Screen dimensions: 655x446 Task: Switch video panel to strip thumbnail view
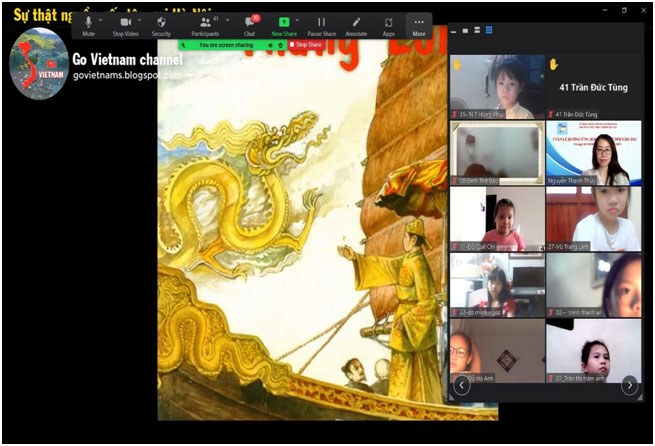click(x=477, y=30)
